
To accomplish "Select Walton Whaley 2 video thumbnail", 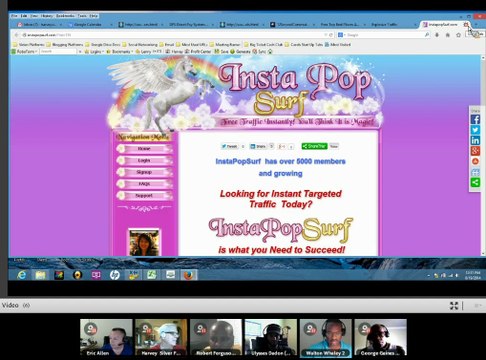I will (326, 338).
